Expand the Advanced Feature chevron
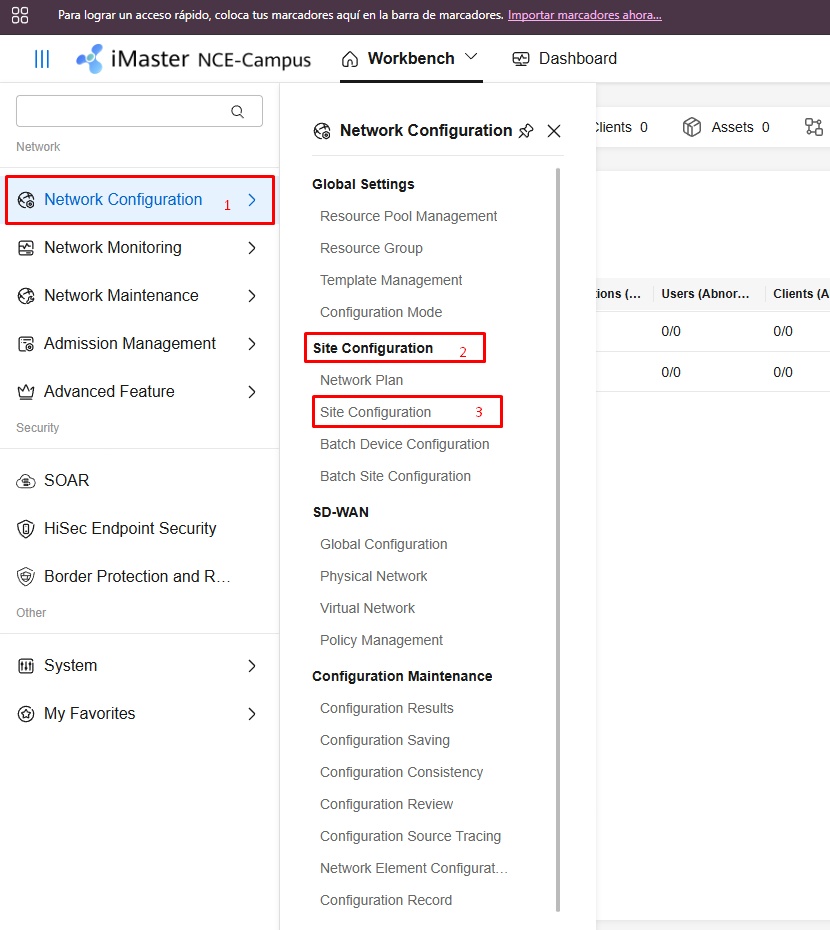The height and width of the screenshot is (930, 830). click(252, 392)
